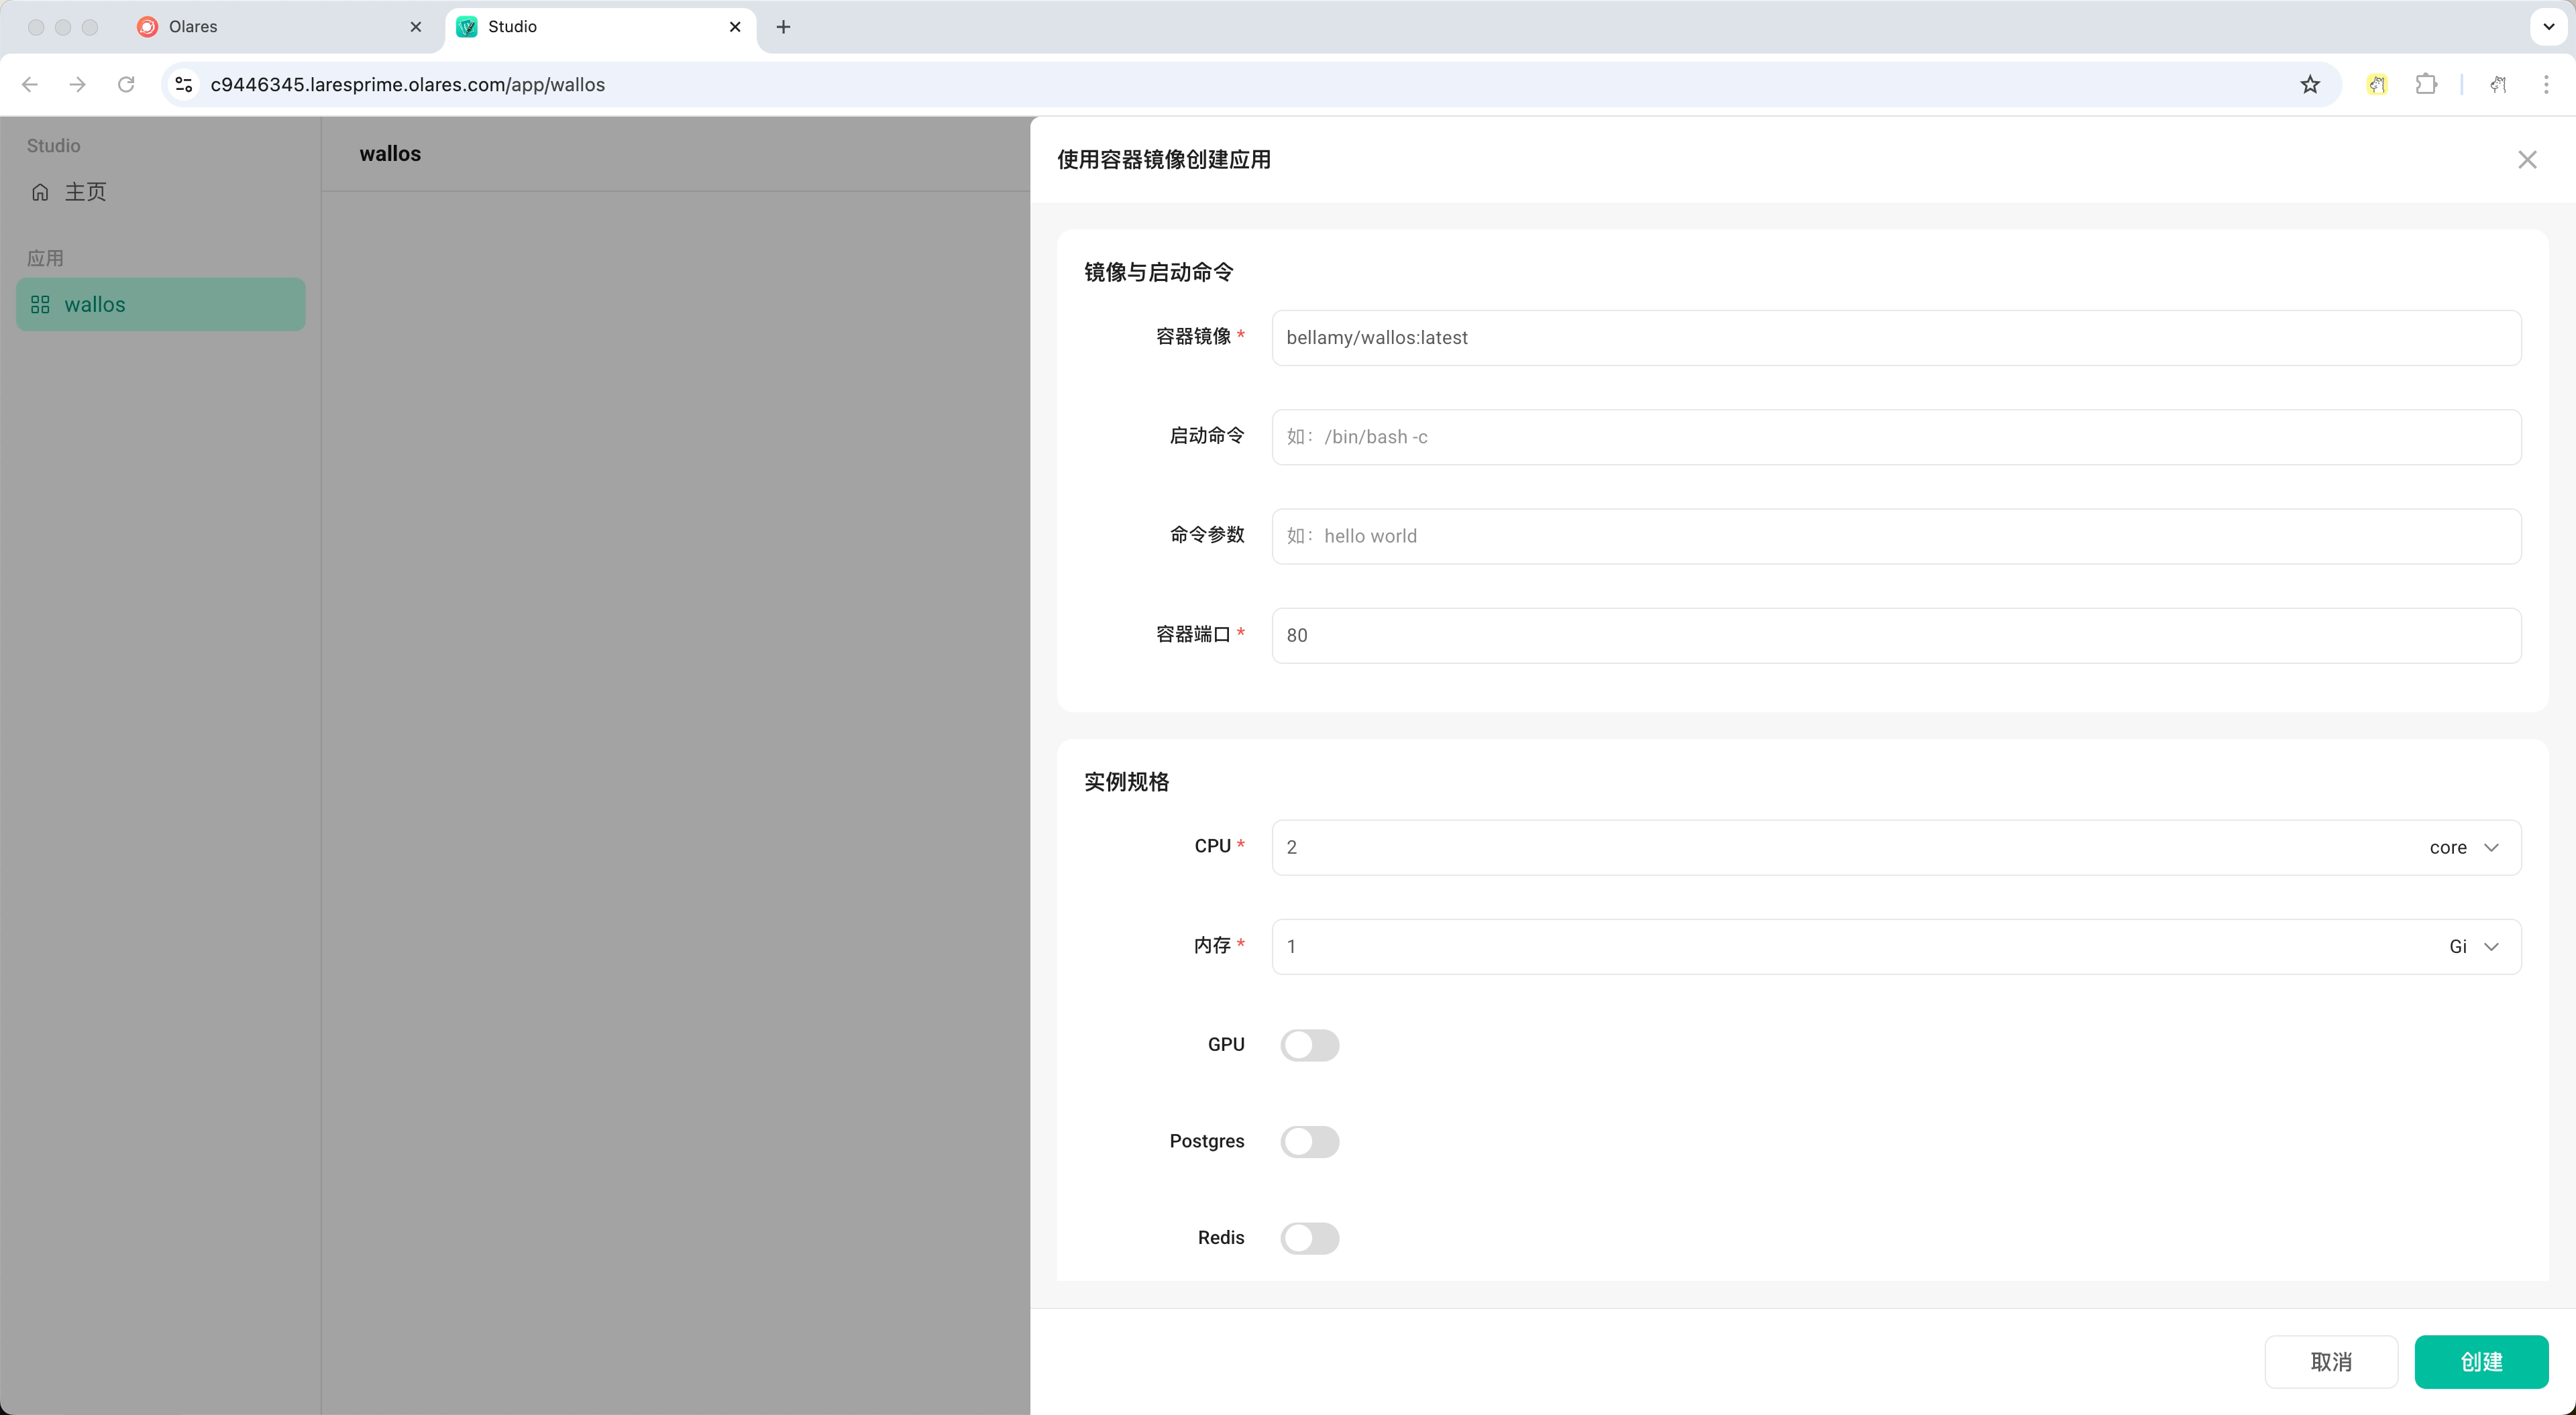
Task: Click the back navigation arrow
Action: tap(29, 84)
